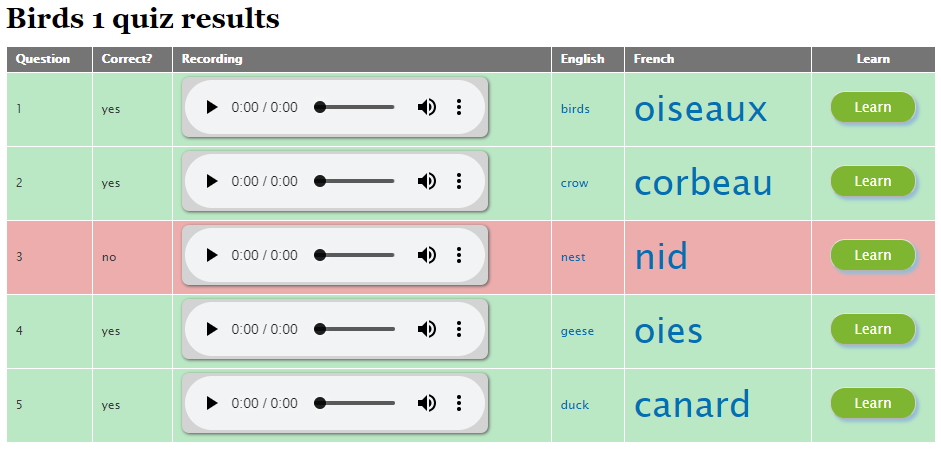Click the French word corbeau
Viewport: 941px width, 449px height.
pos(703,183)
